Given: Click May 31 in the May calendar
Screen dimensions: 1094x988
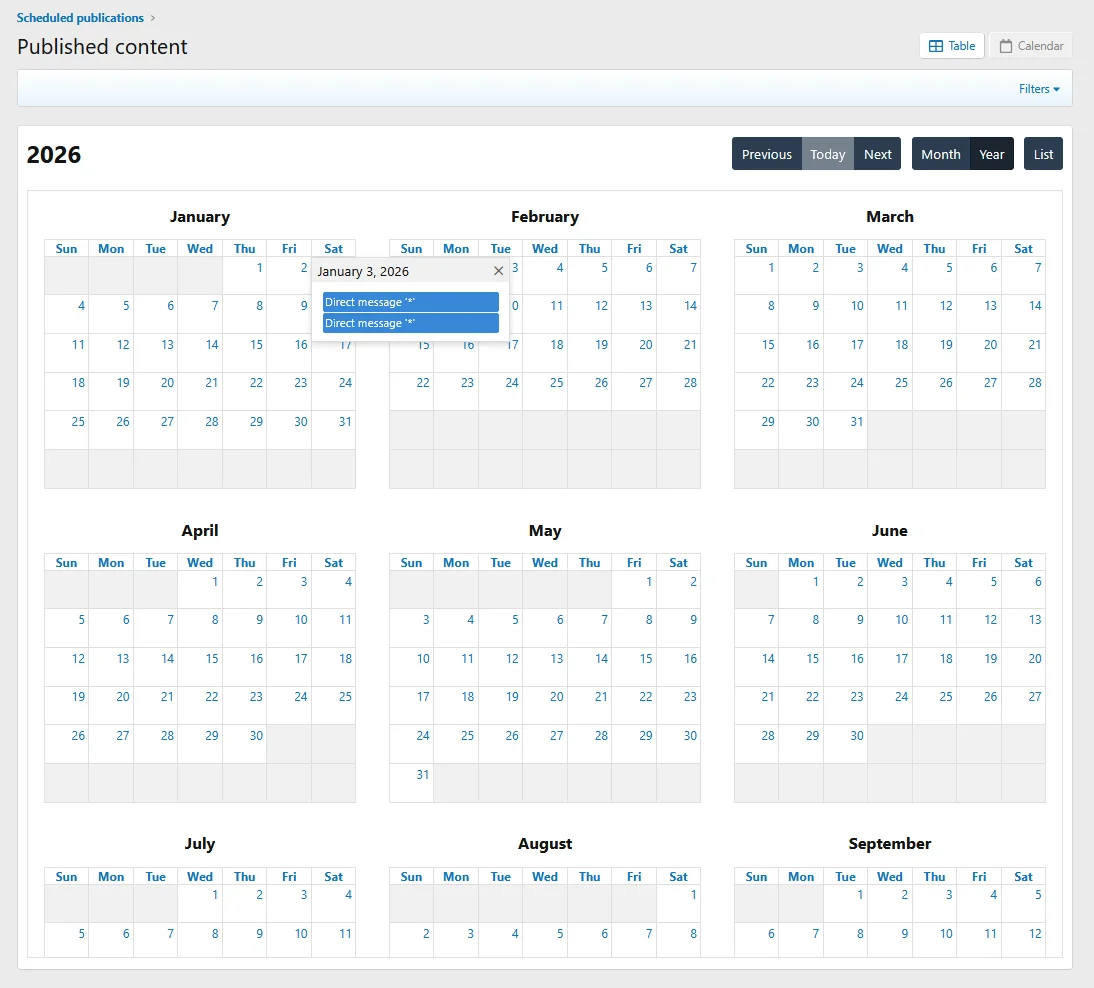Looking at the screenshot, I should pyautogui.click(x=423, y=774).
